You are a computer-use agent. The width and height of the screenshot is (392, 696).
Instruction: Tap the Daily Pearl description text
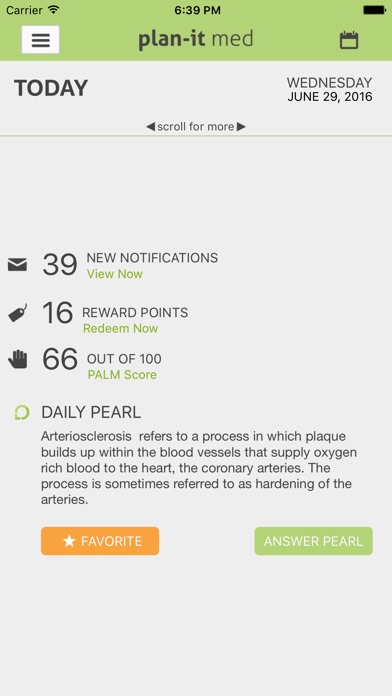coord(199,468)
